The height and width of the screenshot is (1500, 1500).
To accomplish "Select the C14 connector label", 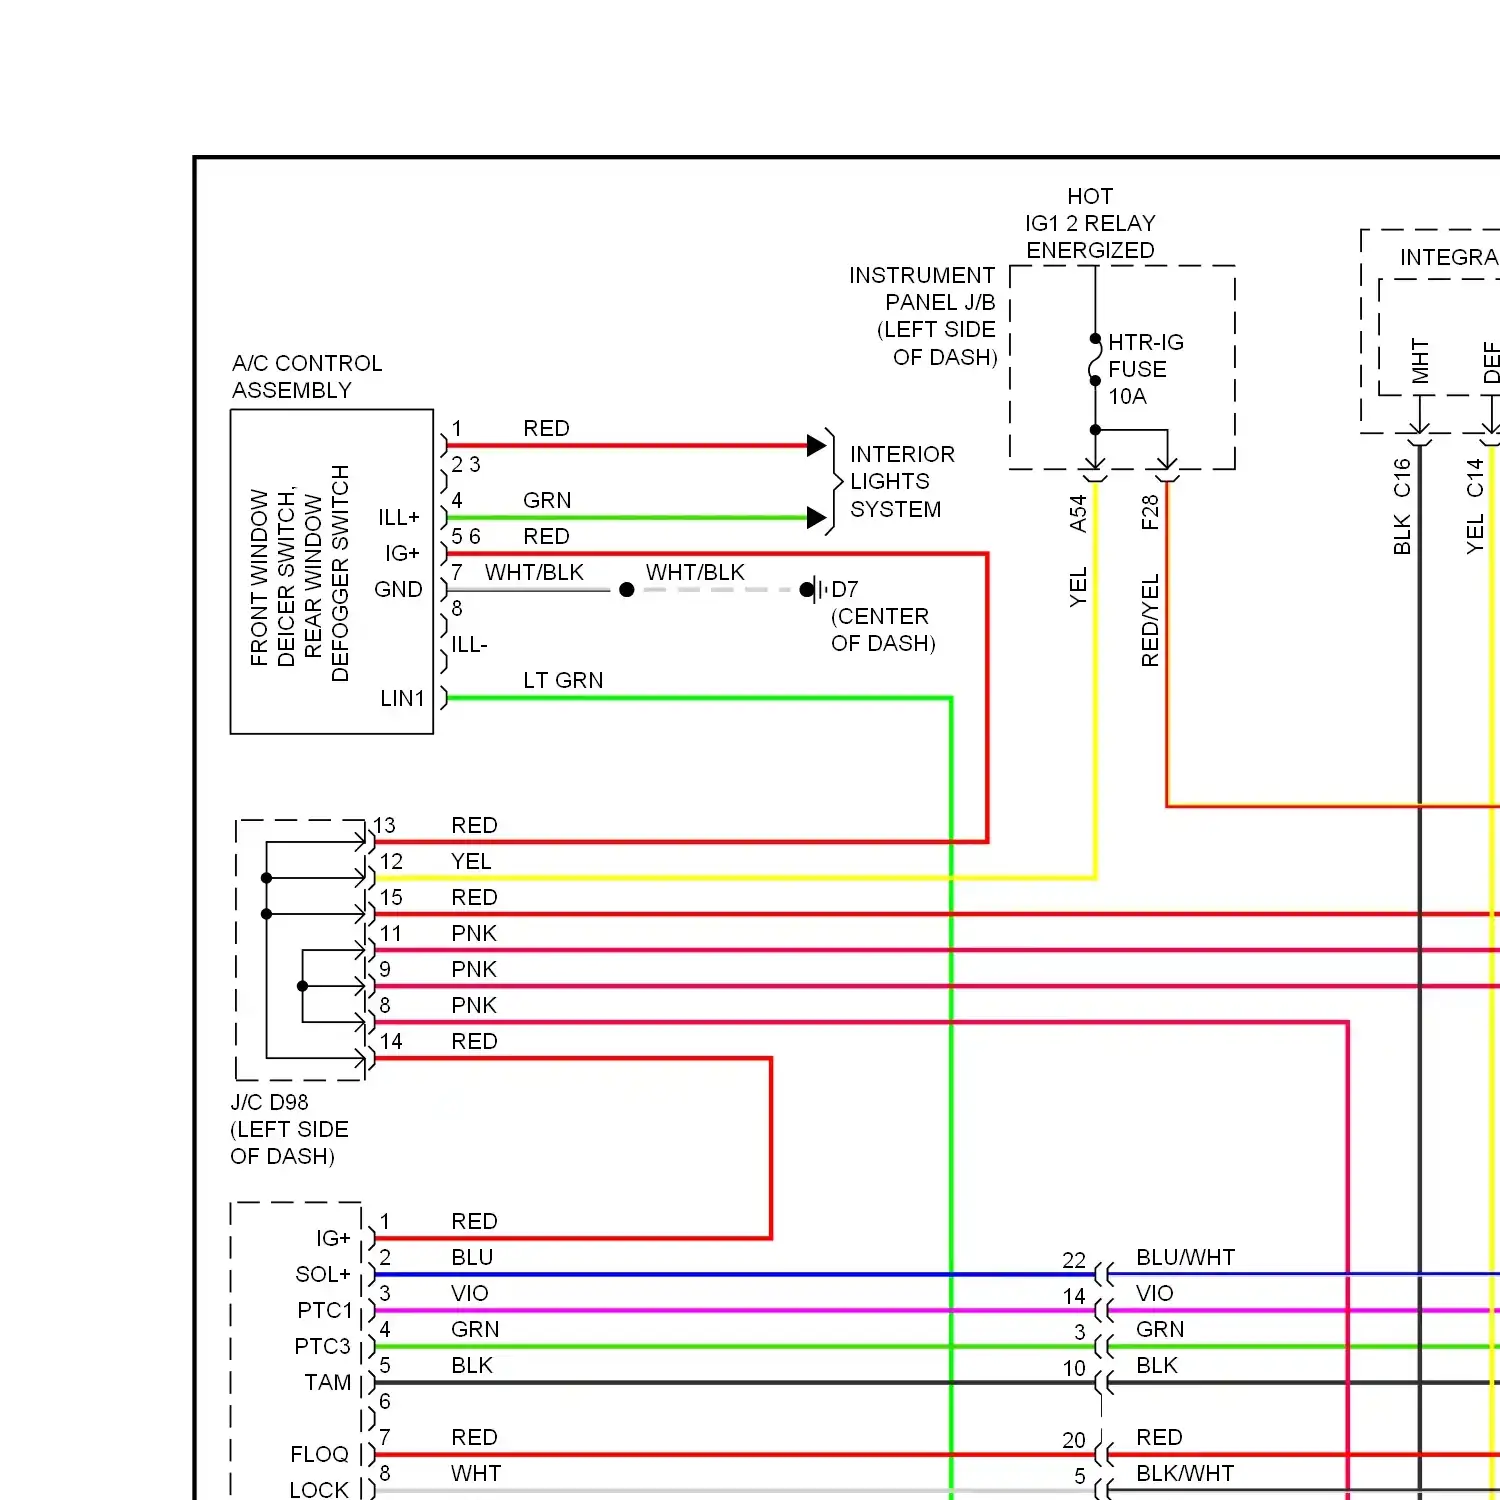I will [x=1474, y=478].
